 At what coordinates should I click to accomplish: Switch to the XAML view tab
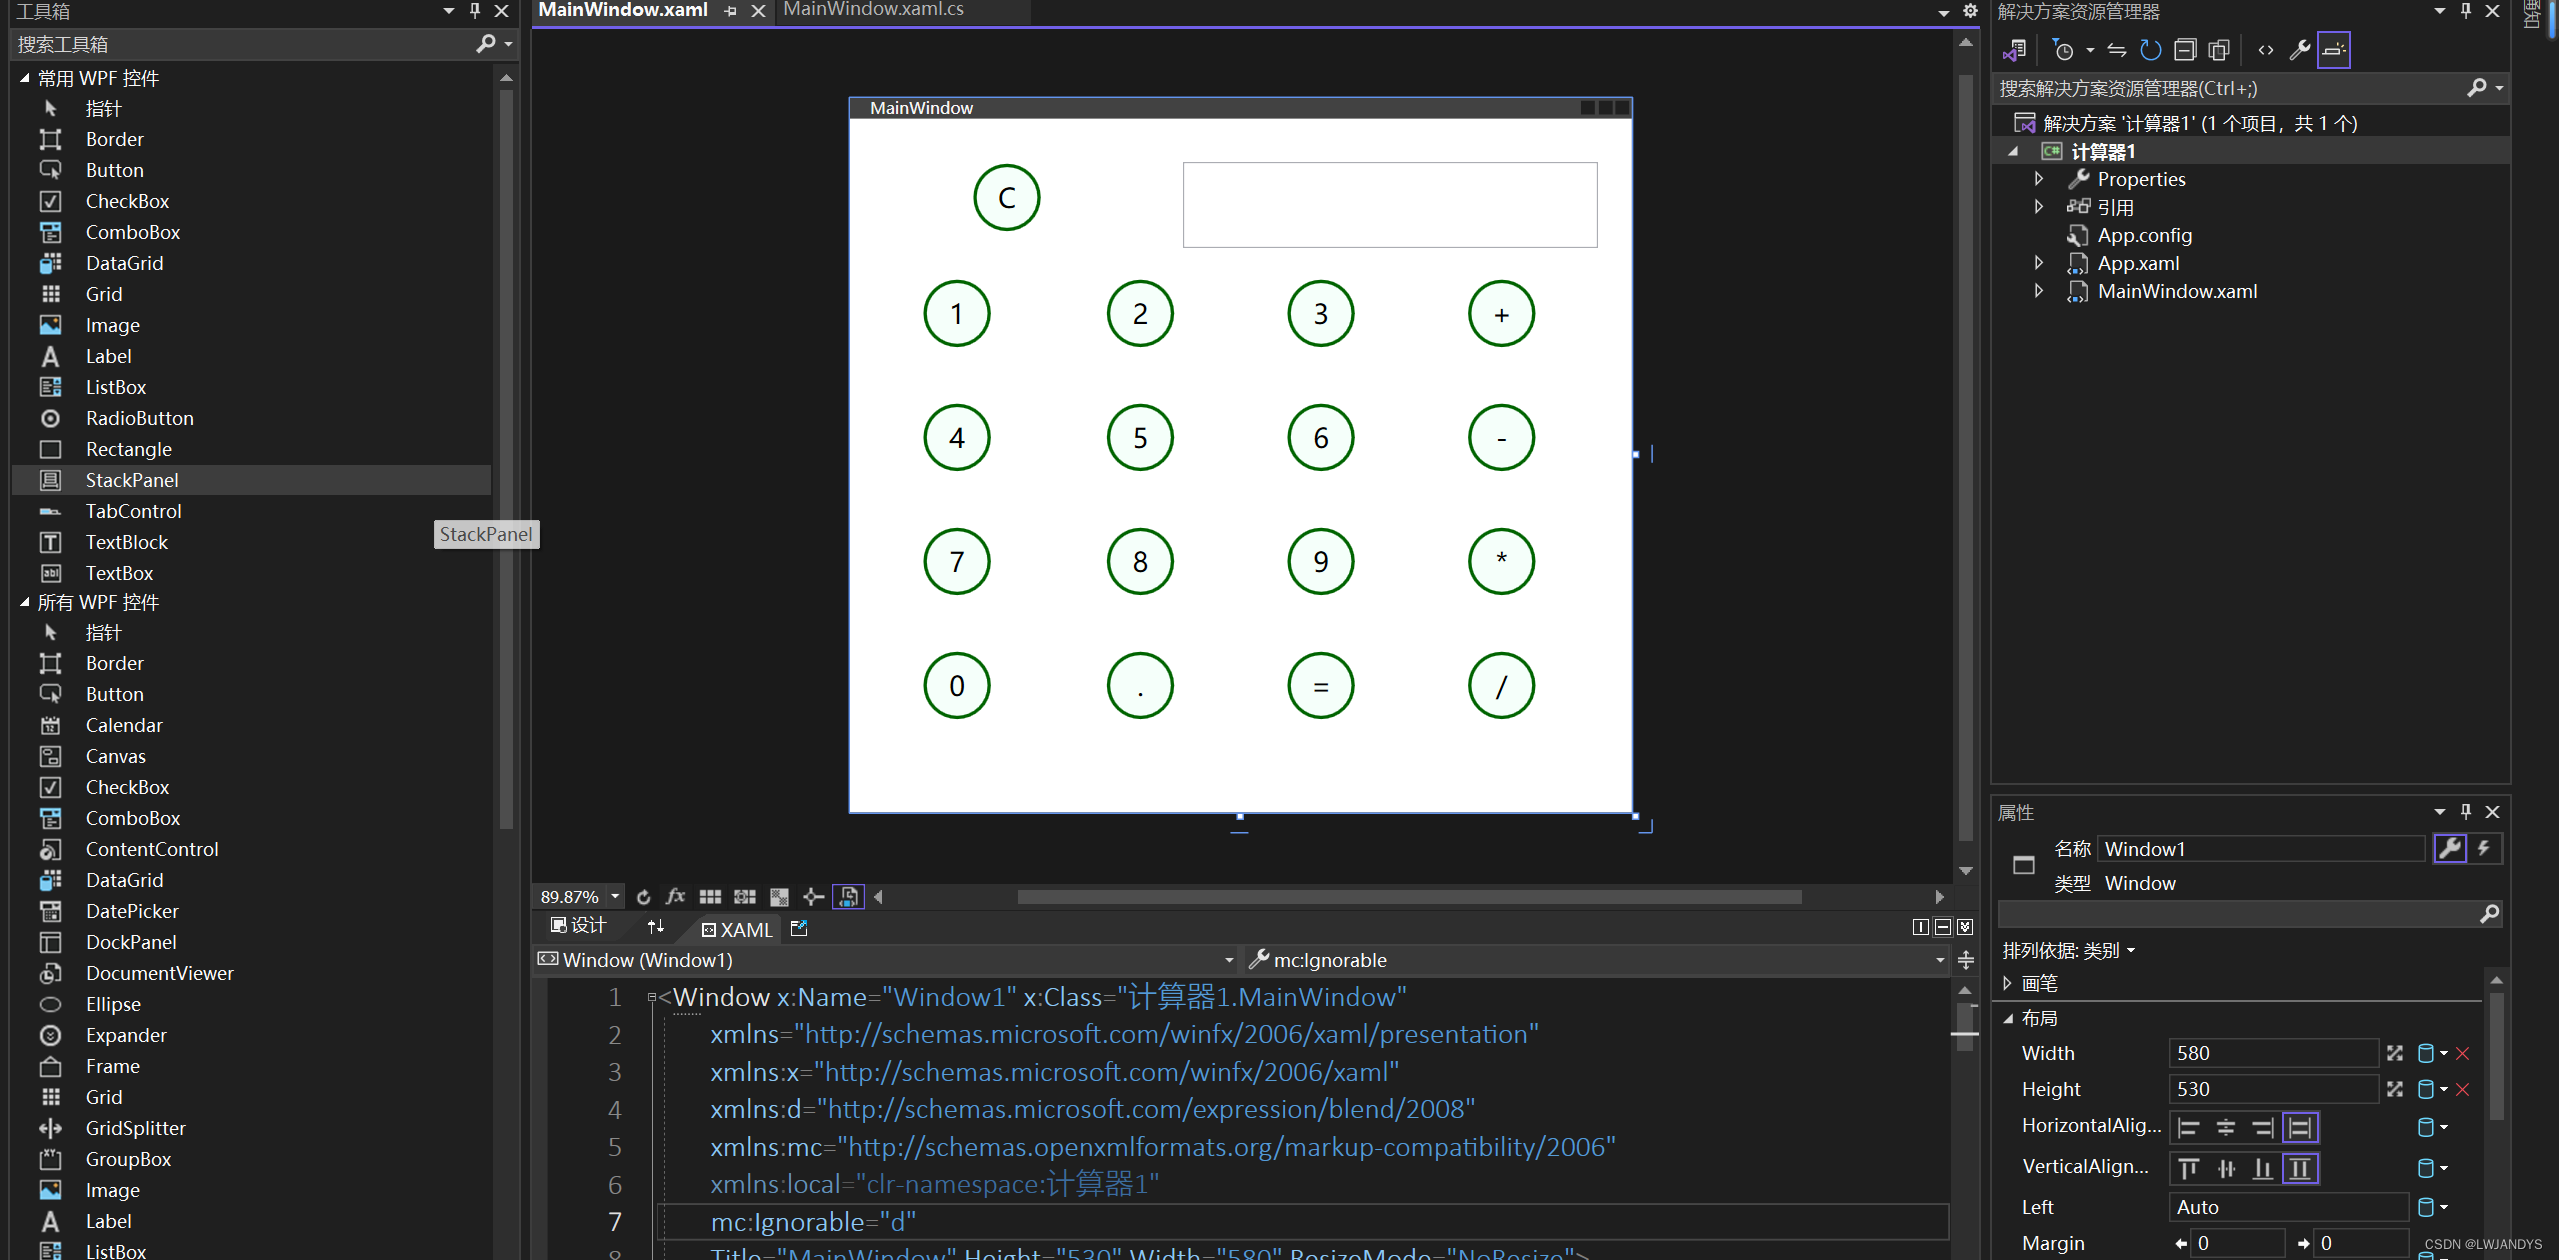(737, 929)
